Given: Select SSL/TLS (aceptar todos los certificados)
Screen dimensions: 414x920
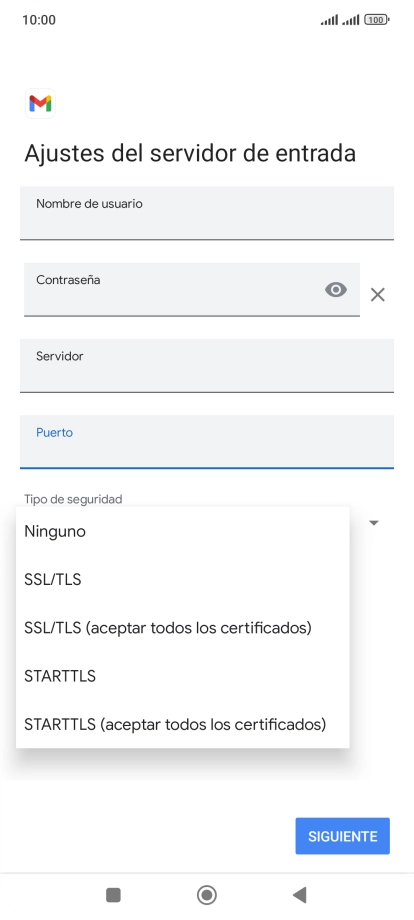Looking at the screenshot, I should coord(182,628).
